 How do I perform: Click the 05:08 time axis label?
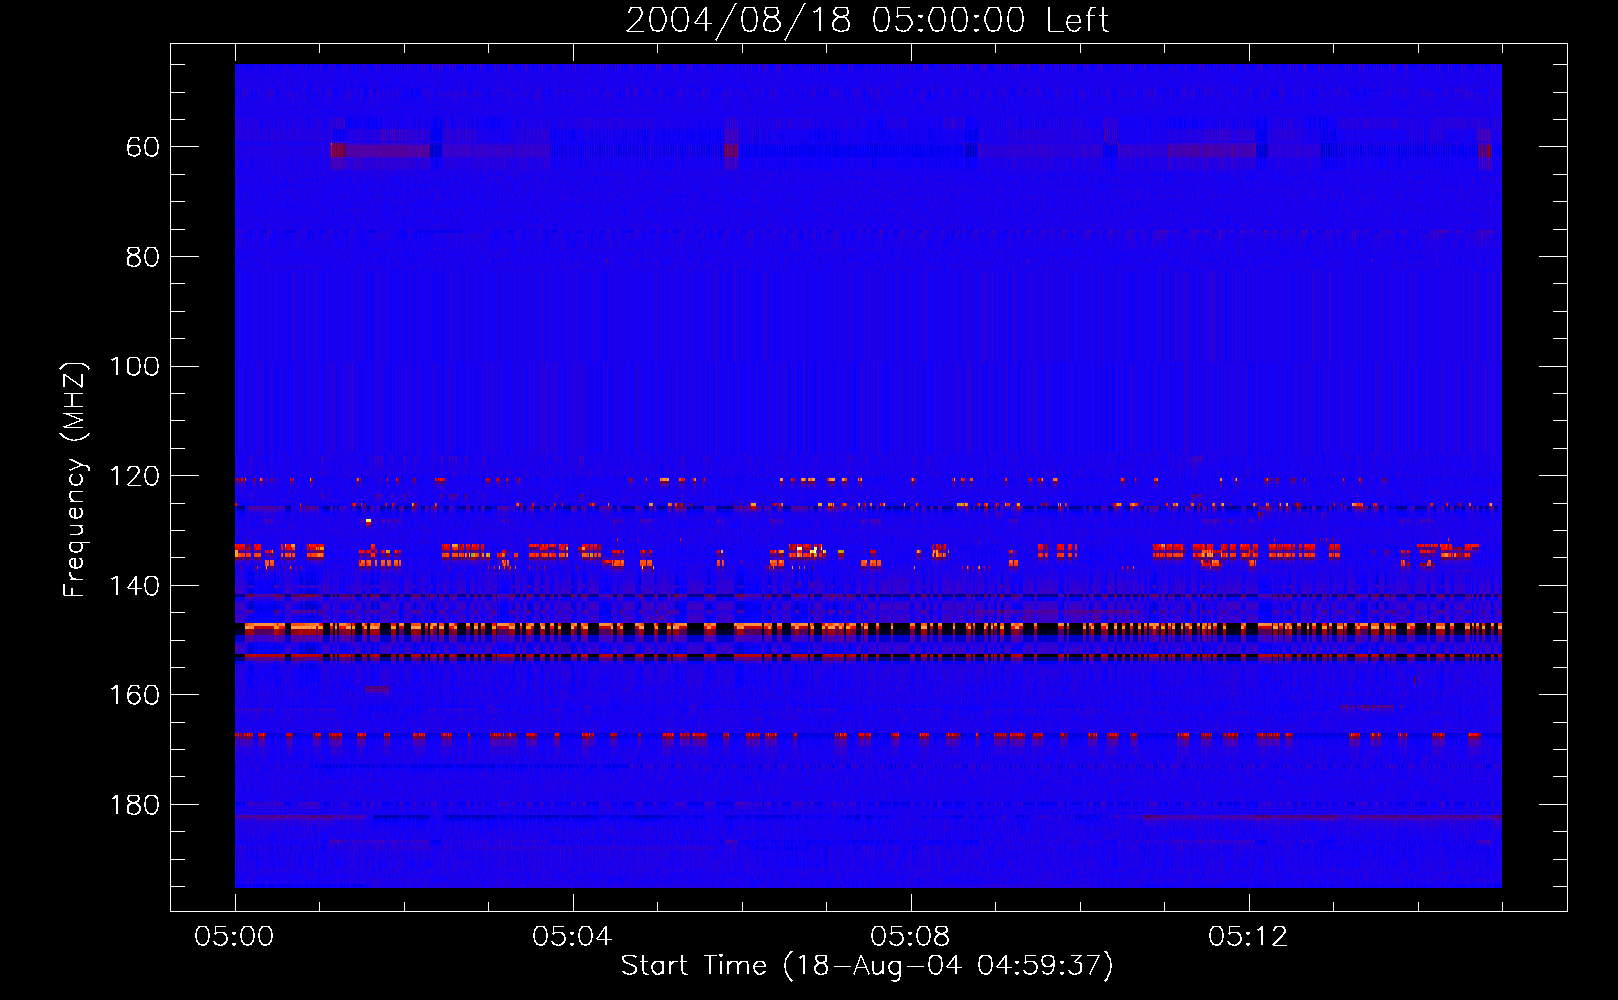click(910, 936)
